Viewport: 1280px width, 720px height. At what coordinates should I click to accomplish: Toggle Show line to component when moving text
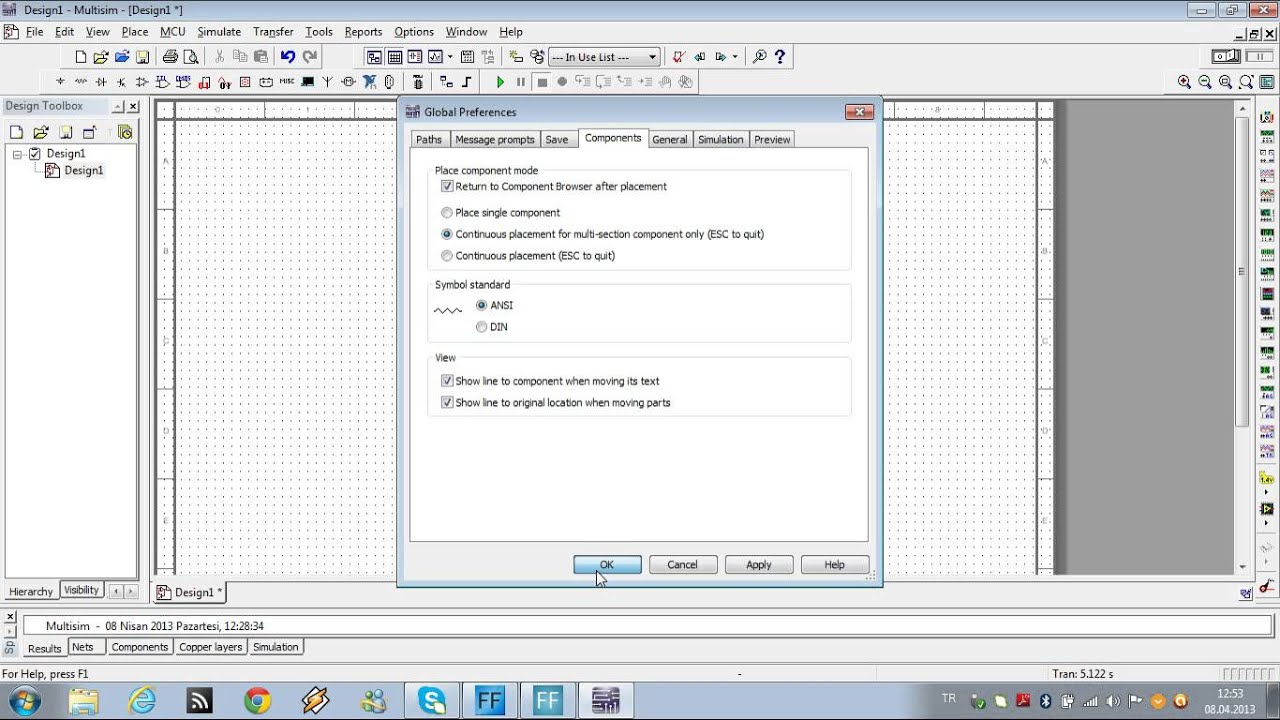[447, 381]
